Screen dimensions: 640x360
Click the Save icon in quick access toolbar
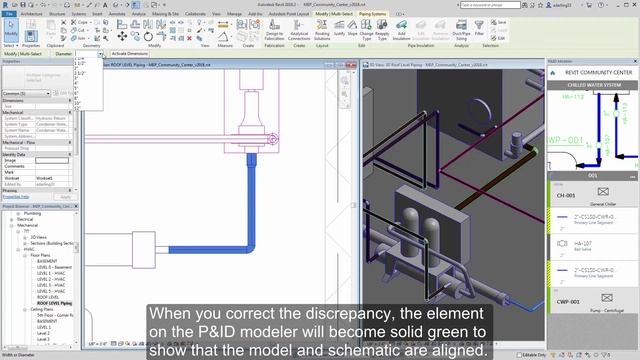[x=23, y=5]
